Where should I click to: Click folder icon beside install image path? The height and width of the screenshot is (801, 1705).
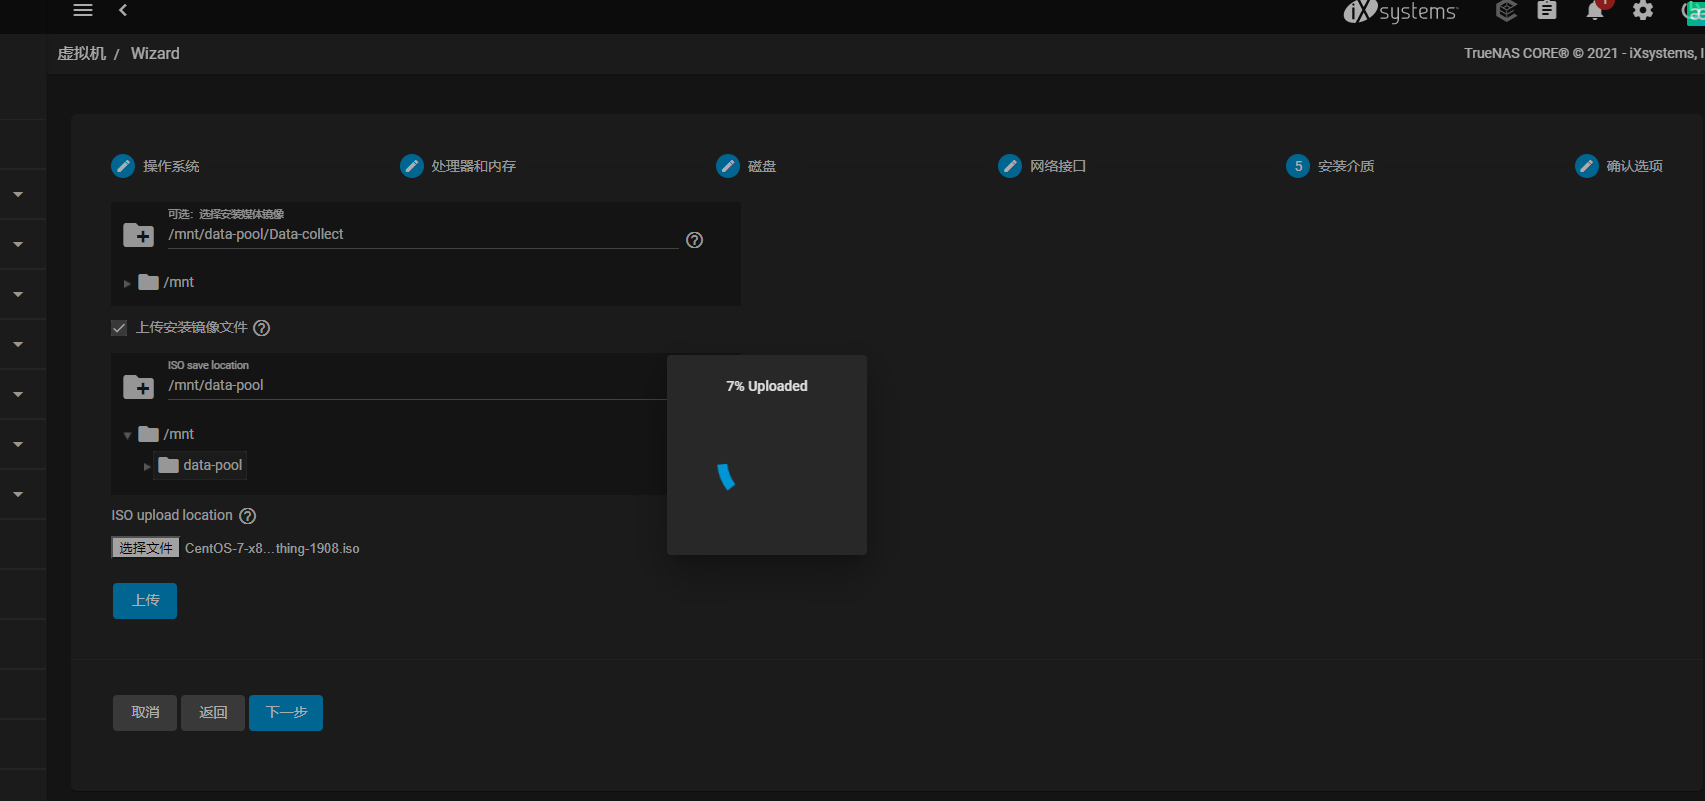click(138, 235)
